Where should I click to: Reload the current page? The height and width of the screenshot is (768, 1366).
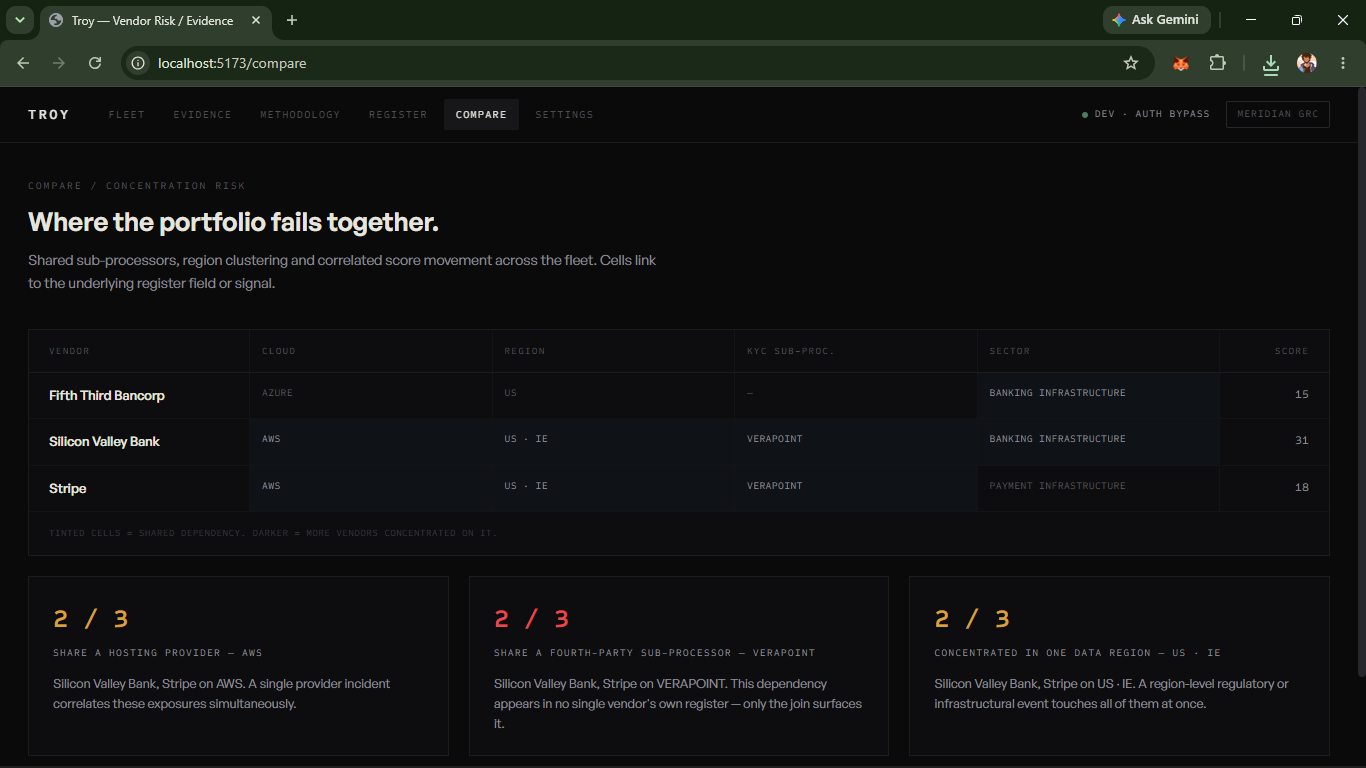pyautogui.click(x=95, y=63)
